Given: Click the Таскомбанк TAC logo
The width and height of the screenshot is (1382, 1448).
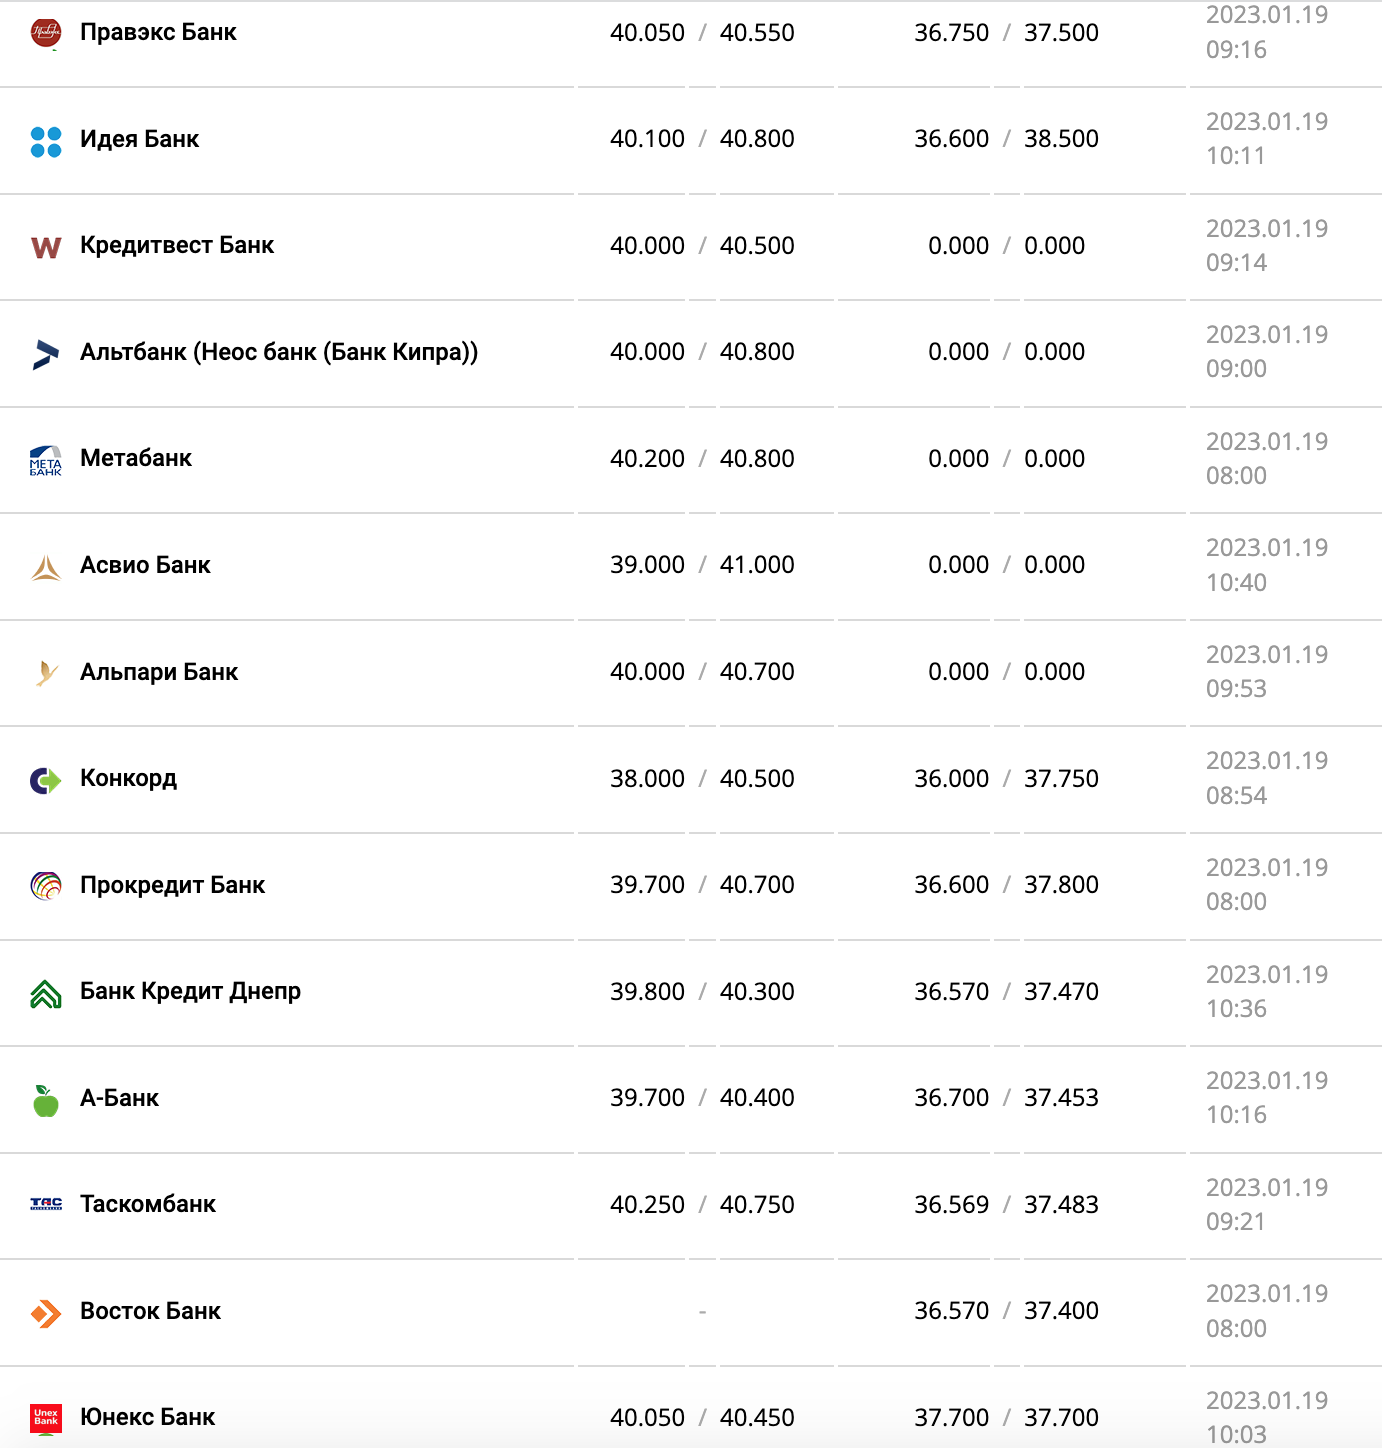Looking at the screenshot, I should 46,1204.
